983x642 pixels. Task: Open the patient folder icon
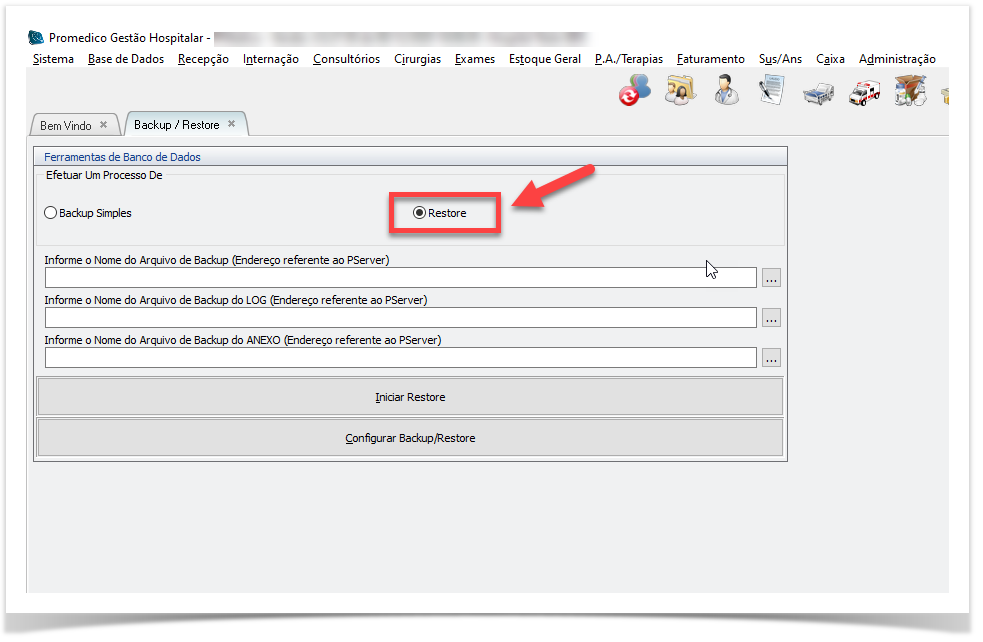point(681,92)
